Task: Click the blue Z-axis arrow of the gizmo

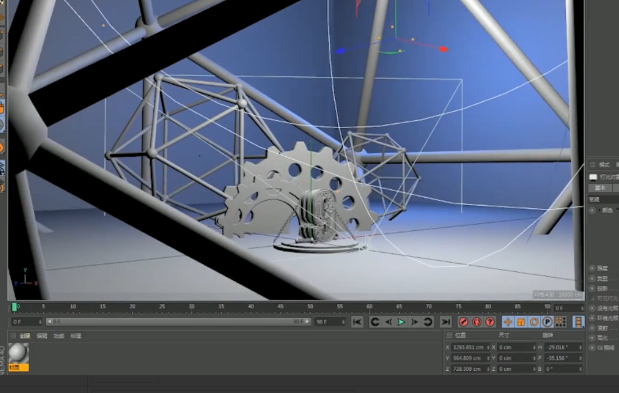Action: (340, 51)
